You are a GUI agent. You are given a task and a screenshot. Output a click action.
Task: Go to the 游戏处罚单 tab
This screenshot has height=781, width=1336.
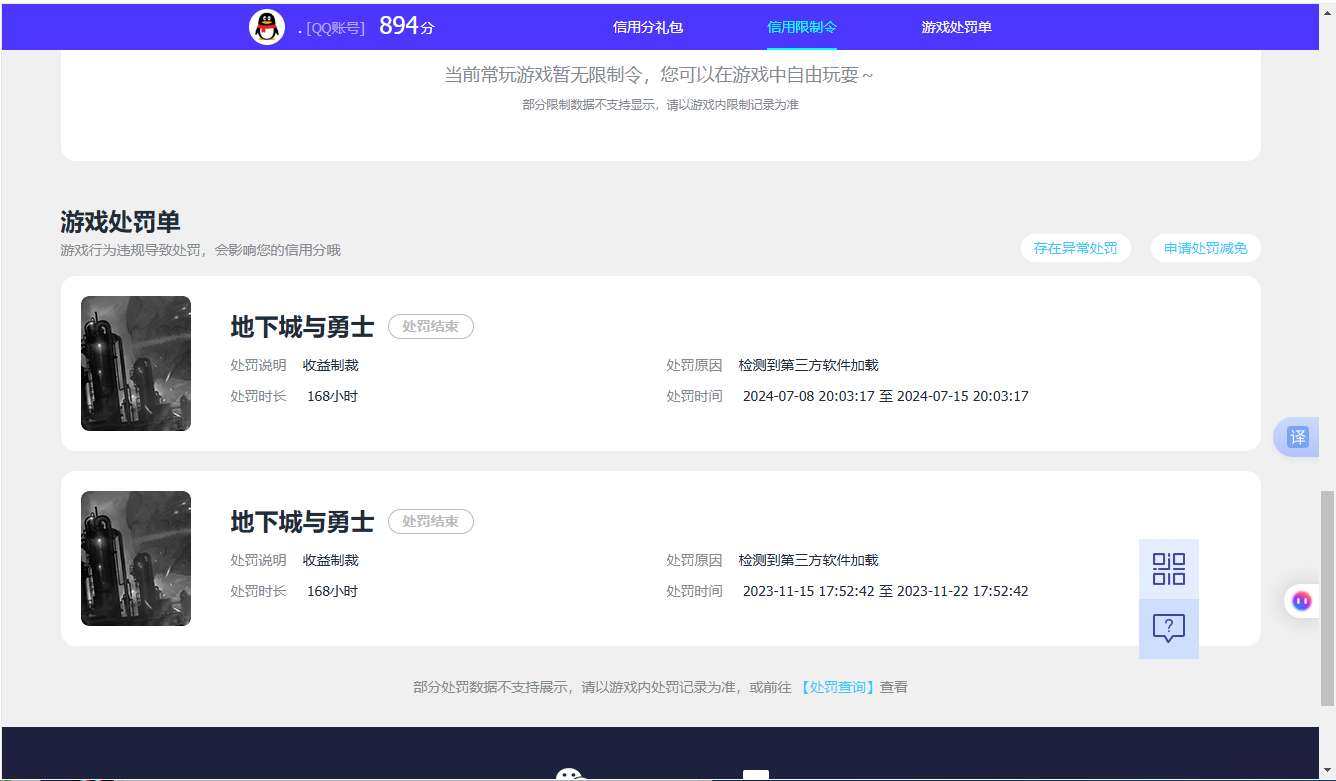[x=957, y=27]
